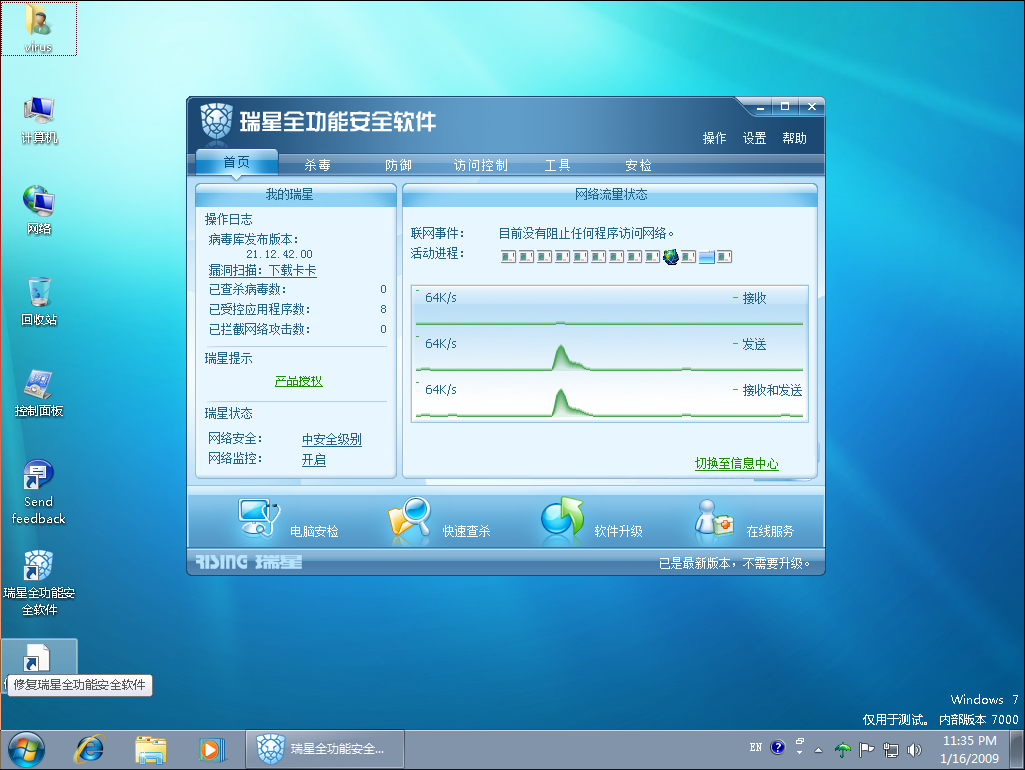
Task: Open the volume speaker tray icon
Action: (914, 749)
